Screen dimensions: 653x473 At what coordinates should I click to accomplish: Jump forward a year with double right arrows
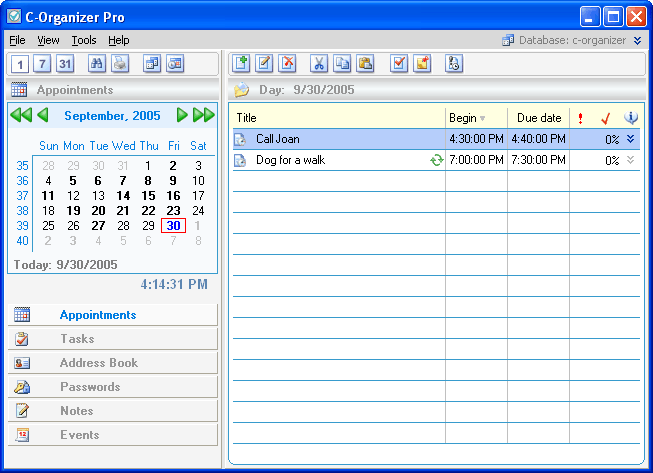pos(204,115)
